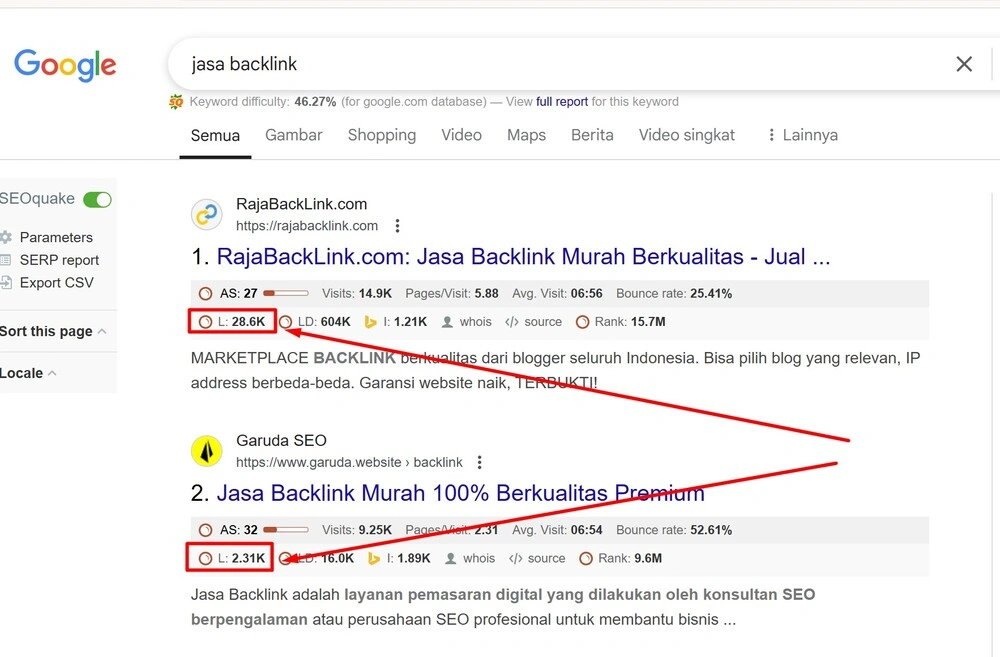Click the SERP report list icon
Viewport: 1000px width, 657px height.
coord(6,260)
